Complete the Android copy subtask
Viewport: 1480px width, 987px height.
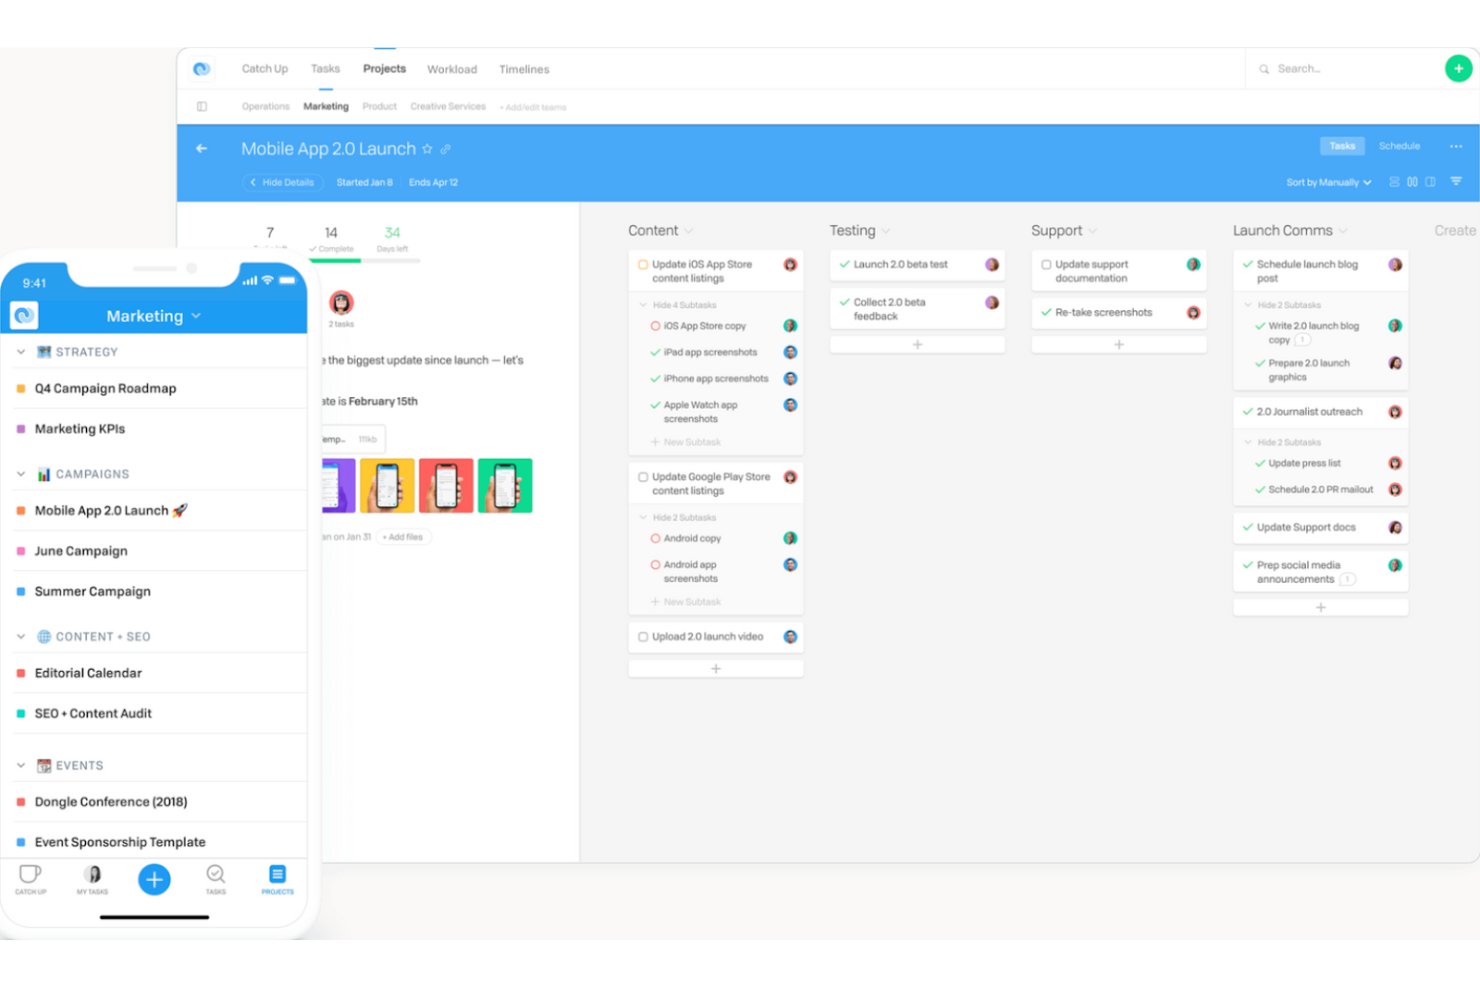click(655, 539)
